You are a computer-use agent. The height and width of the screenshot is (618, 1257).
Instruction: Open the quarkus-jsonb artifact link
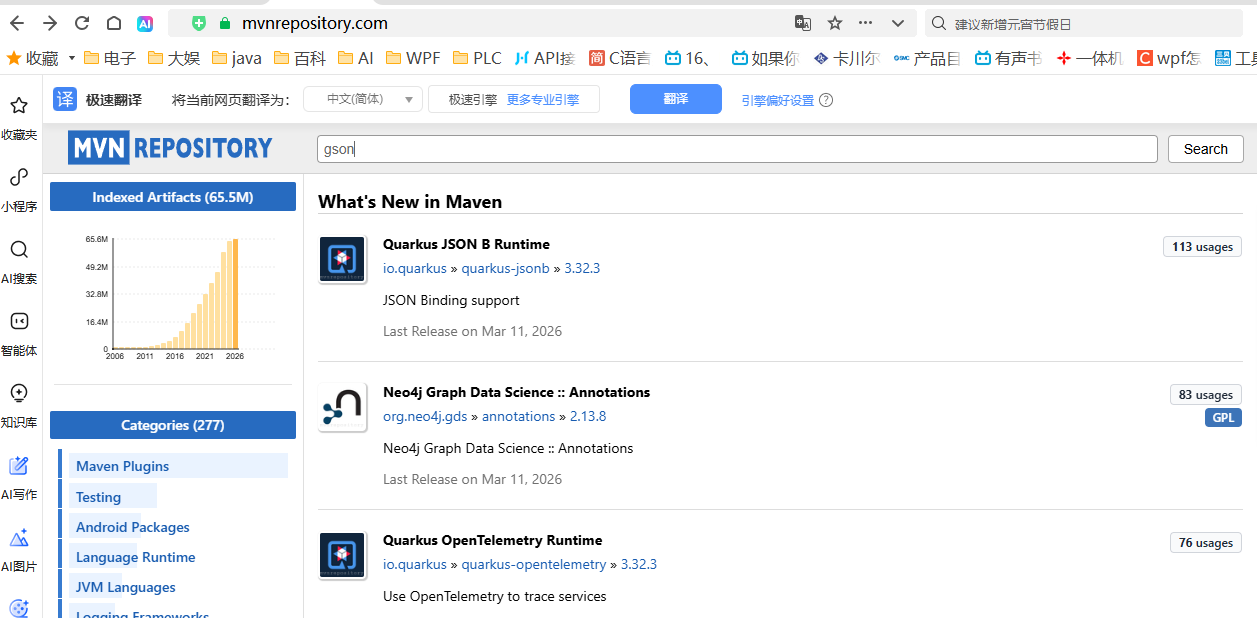click(505, 268)
